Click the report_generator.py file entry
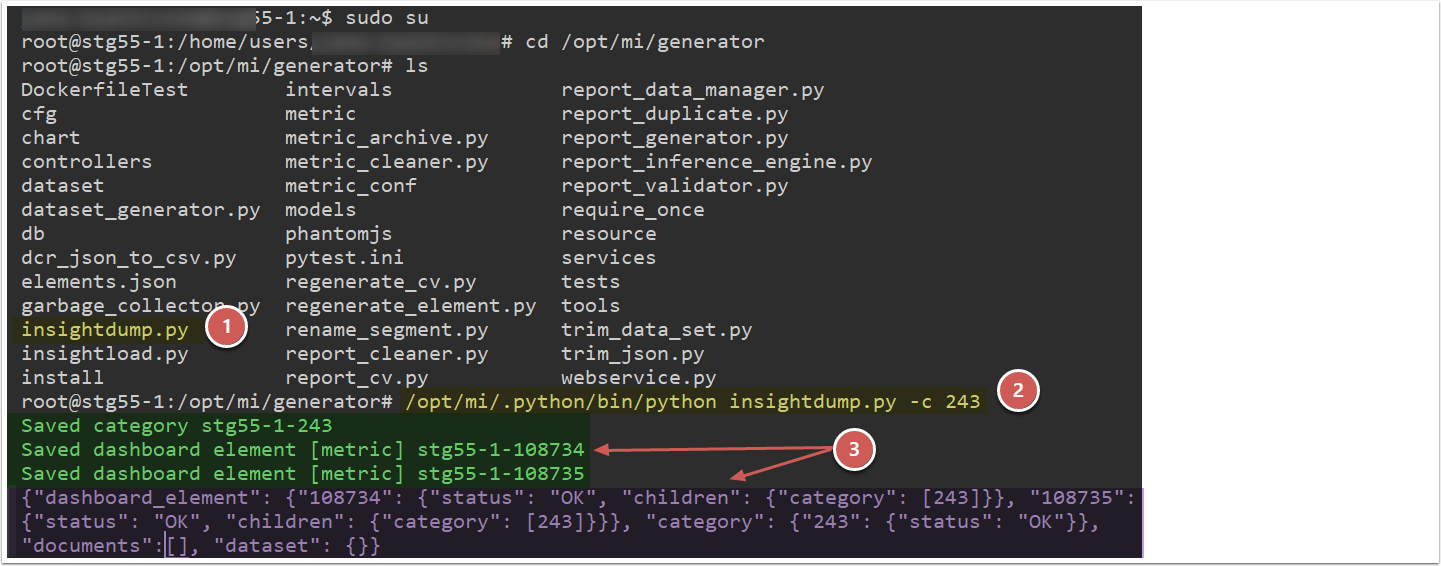This screenshot has width=1441, height=566. [x=674, y=138]
